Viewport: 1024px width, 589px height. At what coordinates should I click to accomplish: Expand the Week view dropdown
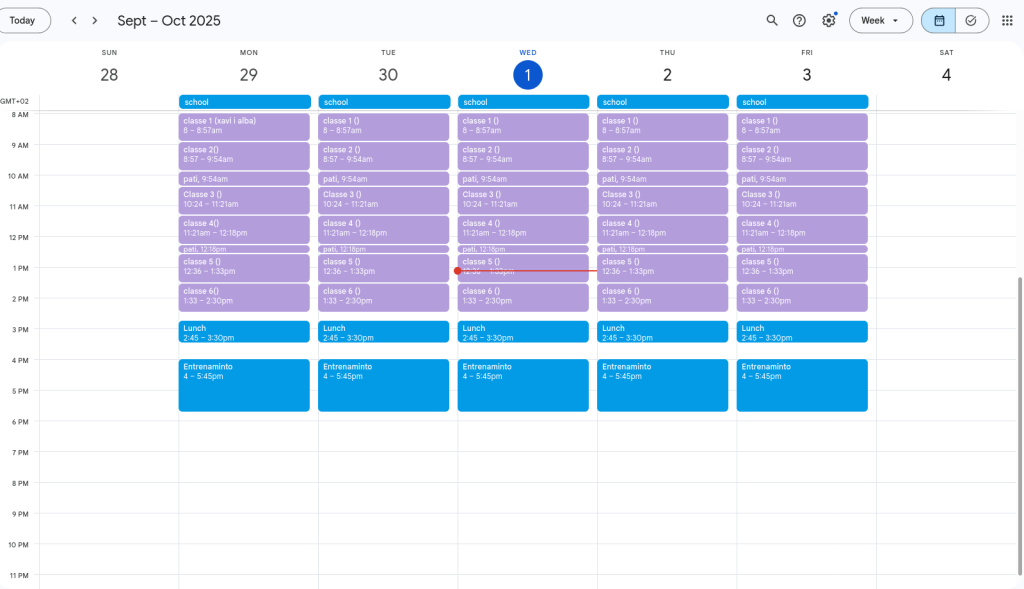[880, 20]
